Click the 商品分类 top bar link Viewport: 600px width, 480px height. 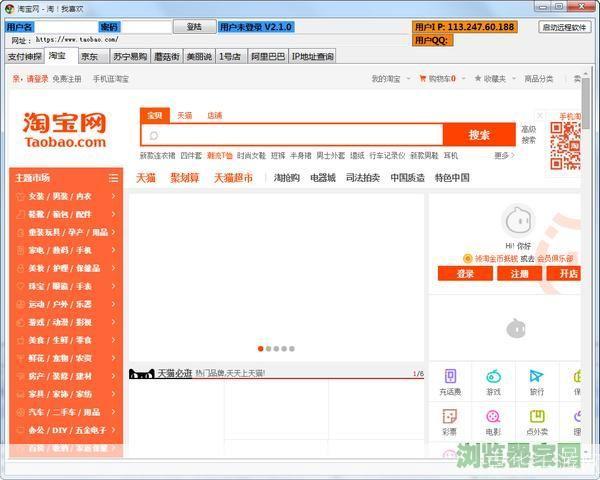click(x=539, y=79)
